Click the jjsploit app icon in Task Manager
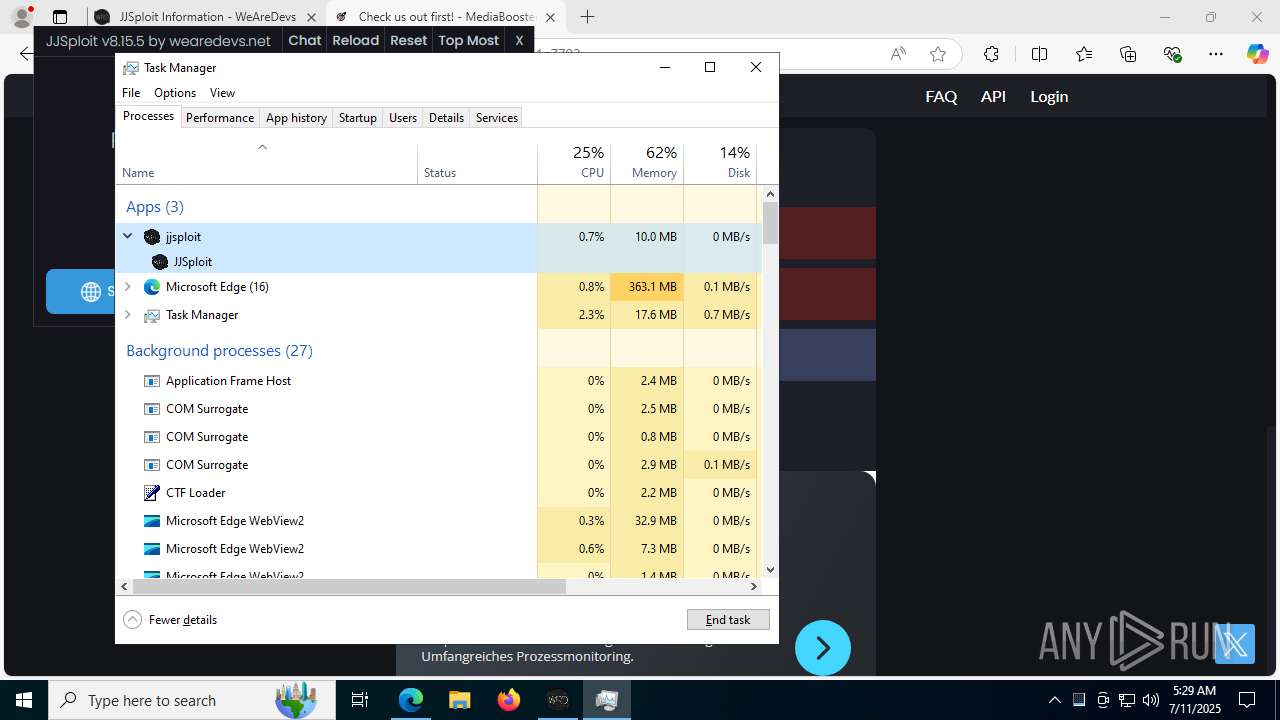 tap(152, 237)
